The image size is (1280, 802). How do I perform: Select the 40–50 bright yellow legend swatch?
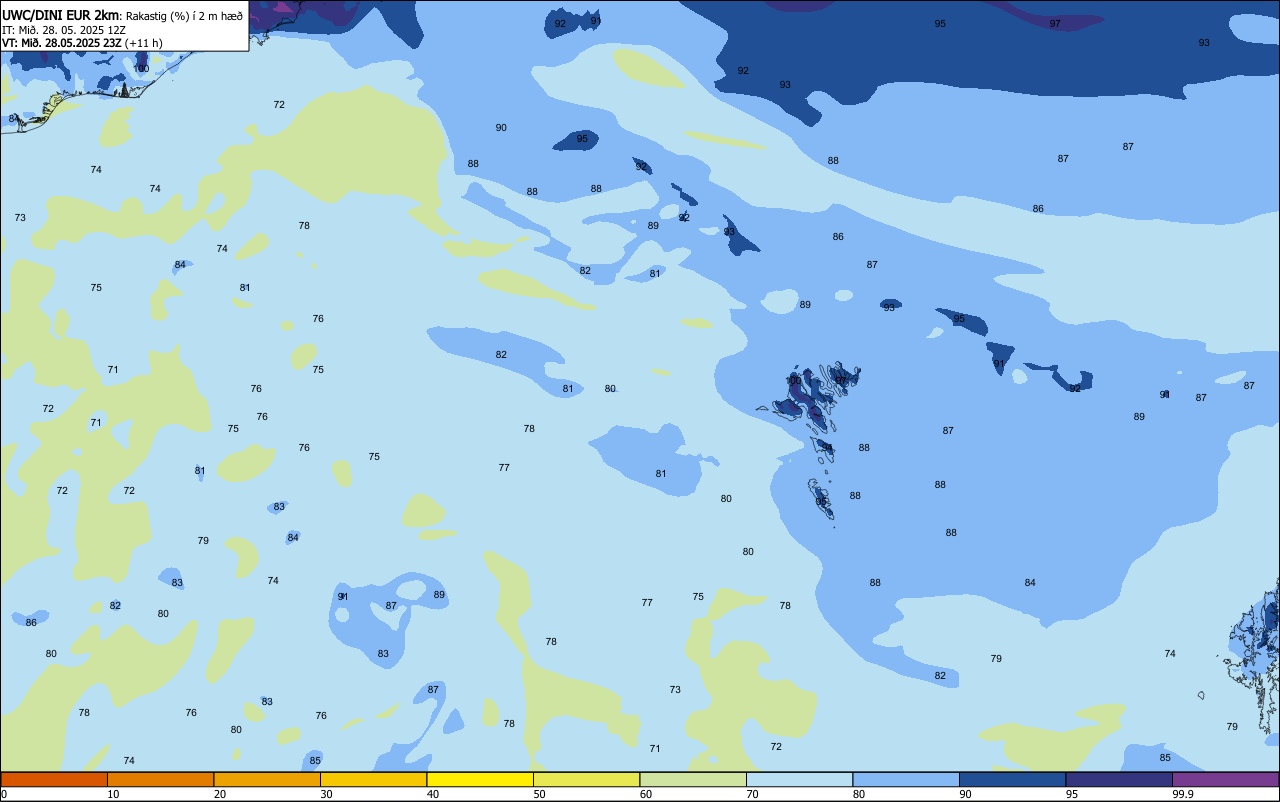tap(480, 779)
